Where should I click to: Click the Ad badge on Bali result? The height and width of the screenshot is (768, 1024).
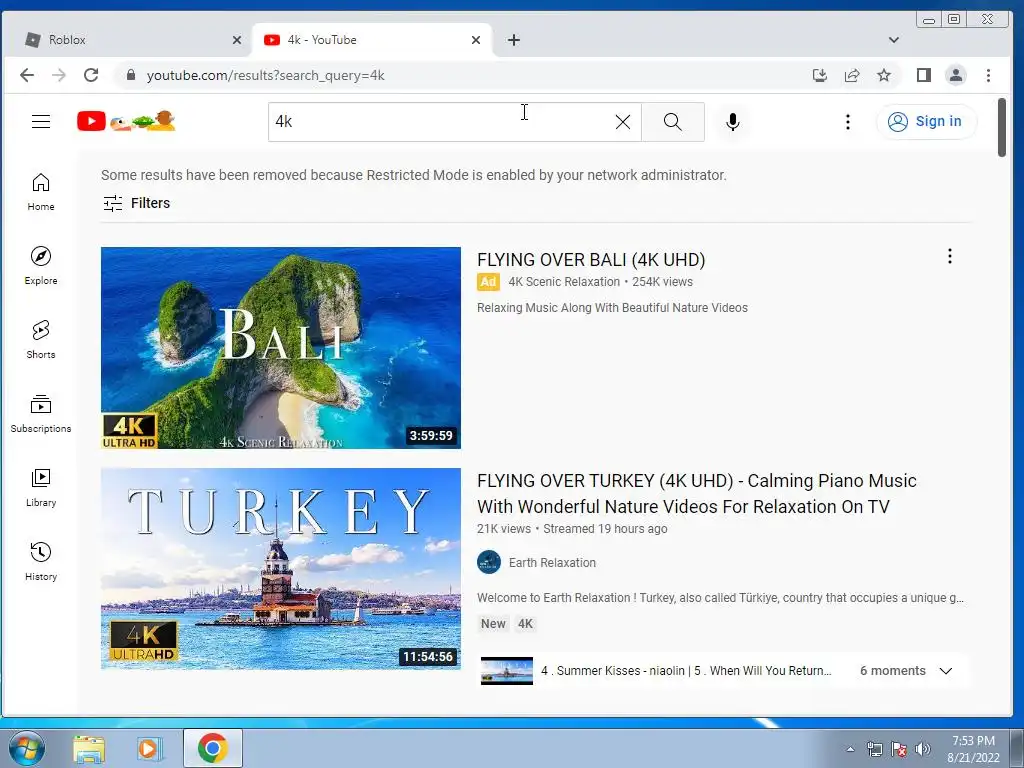tap(488, 281)
